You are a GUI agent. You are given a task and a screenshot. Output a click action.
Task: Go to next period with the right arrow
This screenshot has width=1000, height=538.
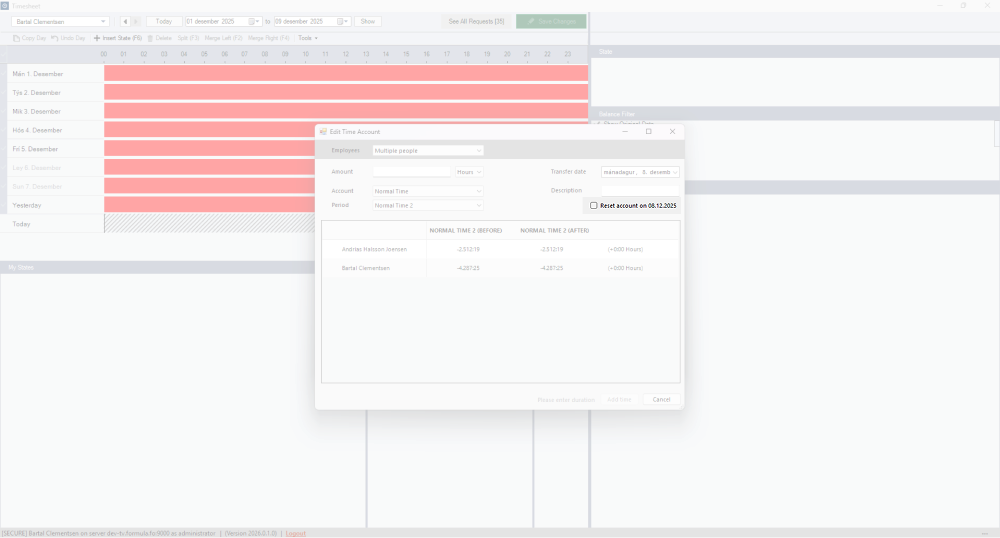(x=135, y=22)
